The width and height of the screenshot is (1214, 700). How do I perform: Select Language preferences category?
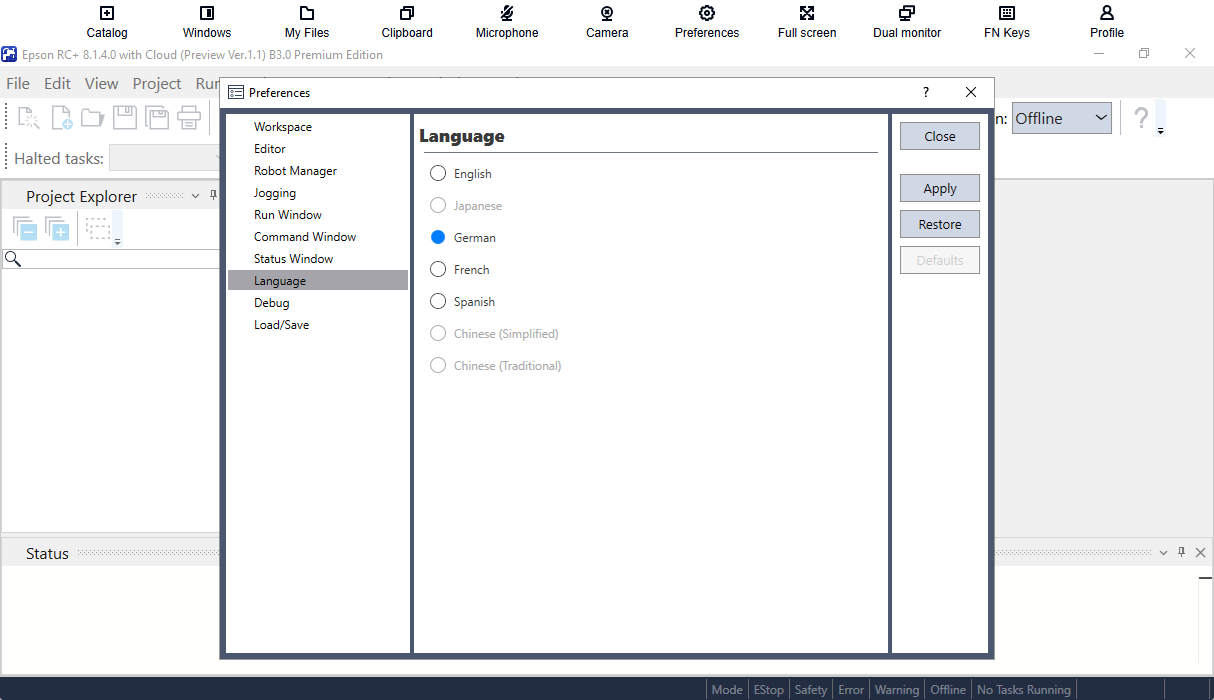(318, 281)
